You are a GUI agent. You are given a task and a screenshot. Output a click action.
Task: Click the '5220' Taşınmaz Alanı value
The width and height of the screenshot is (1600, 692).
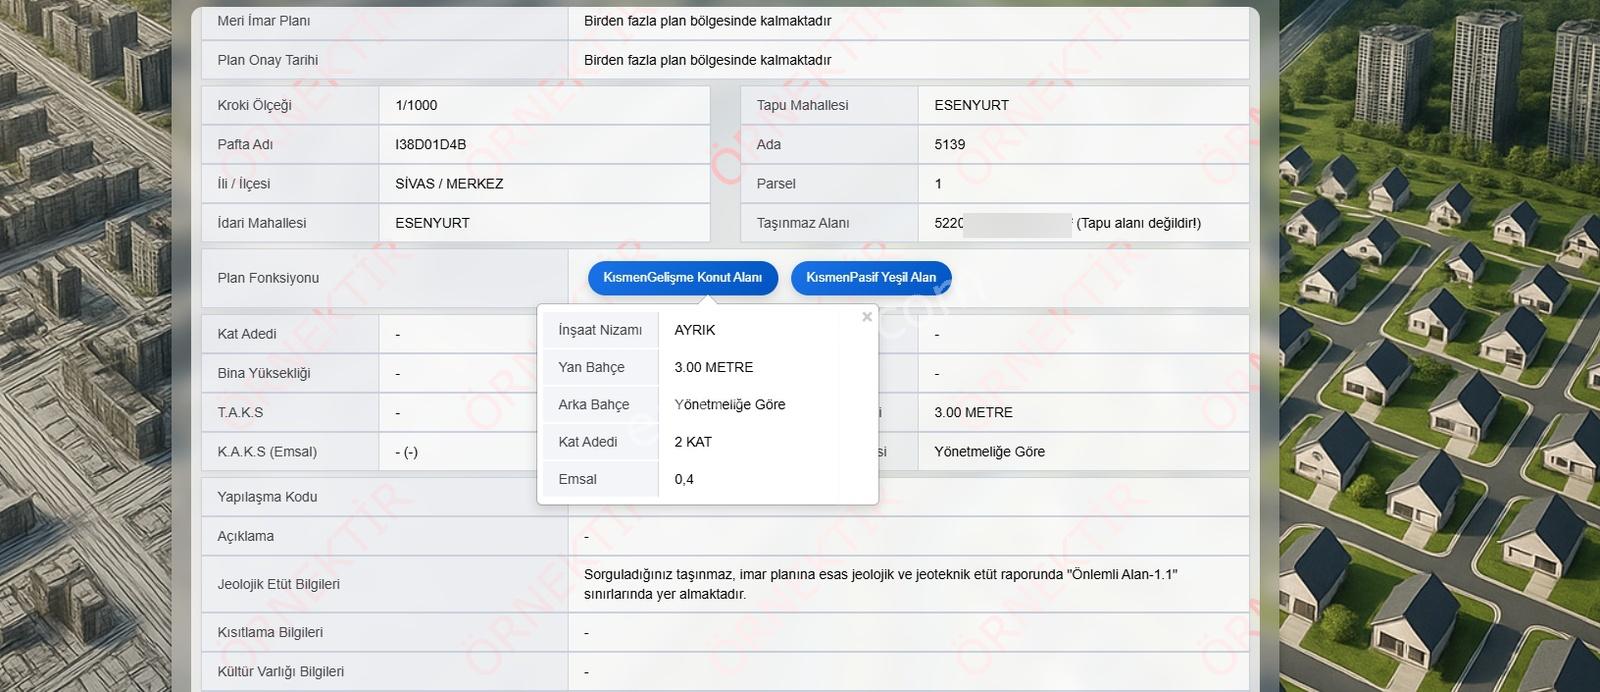pos(949,223)
